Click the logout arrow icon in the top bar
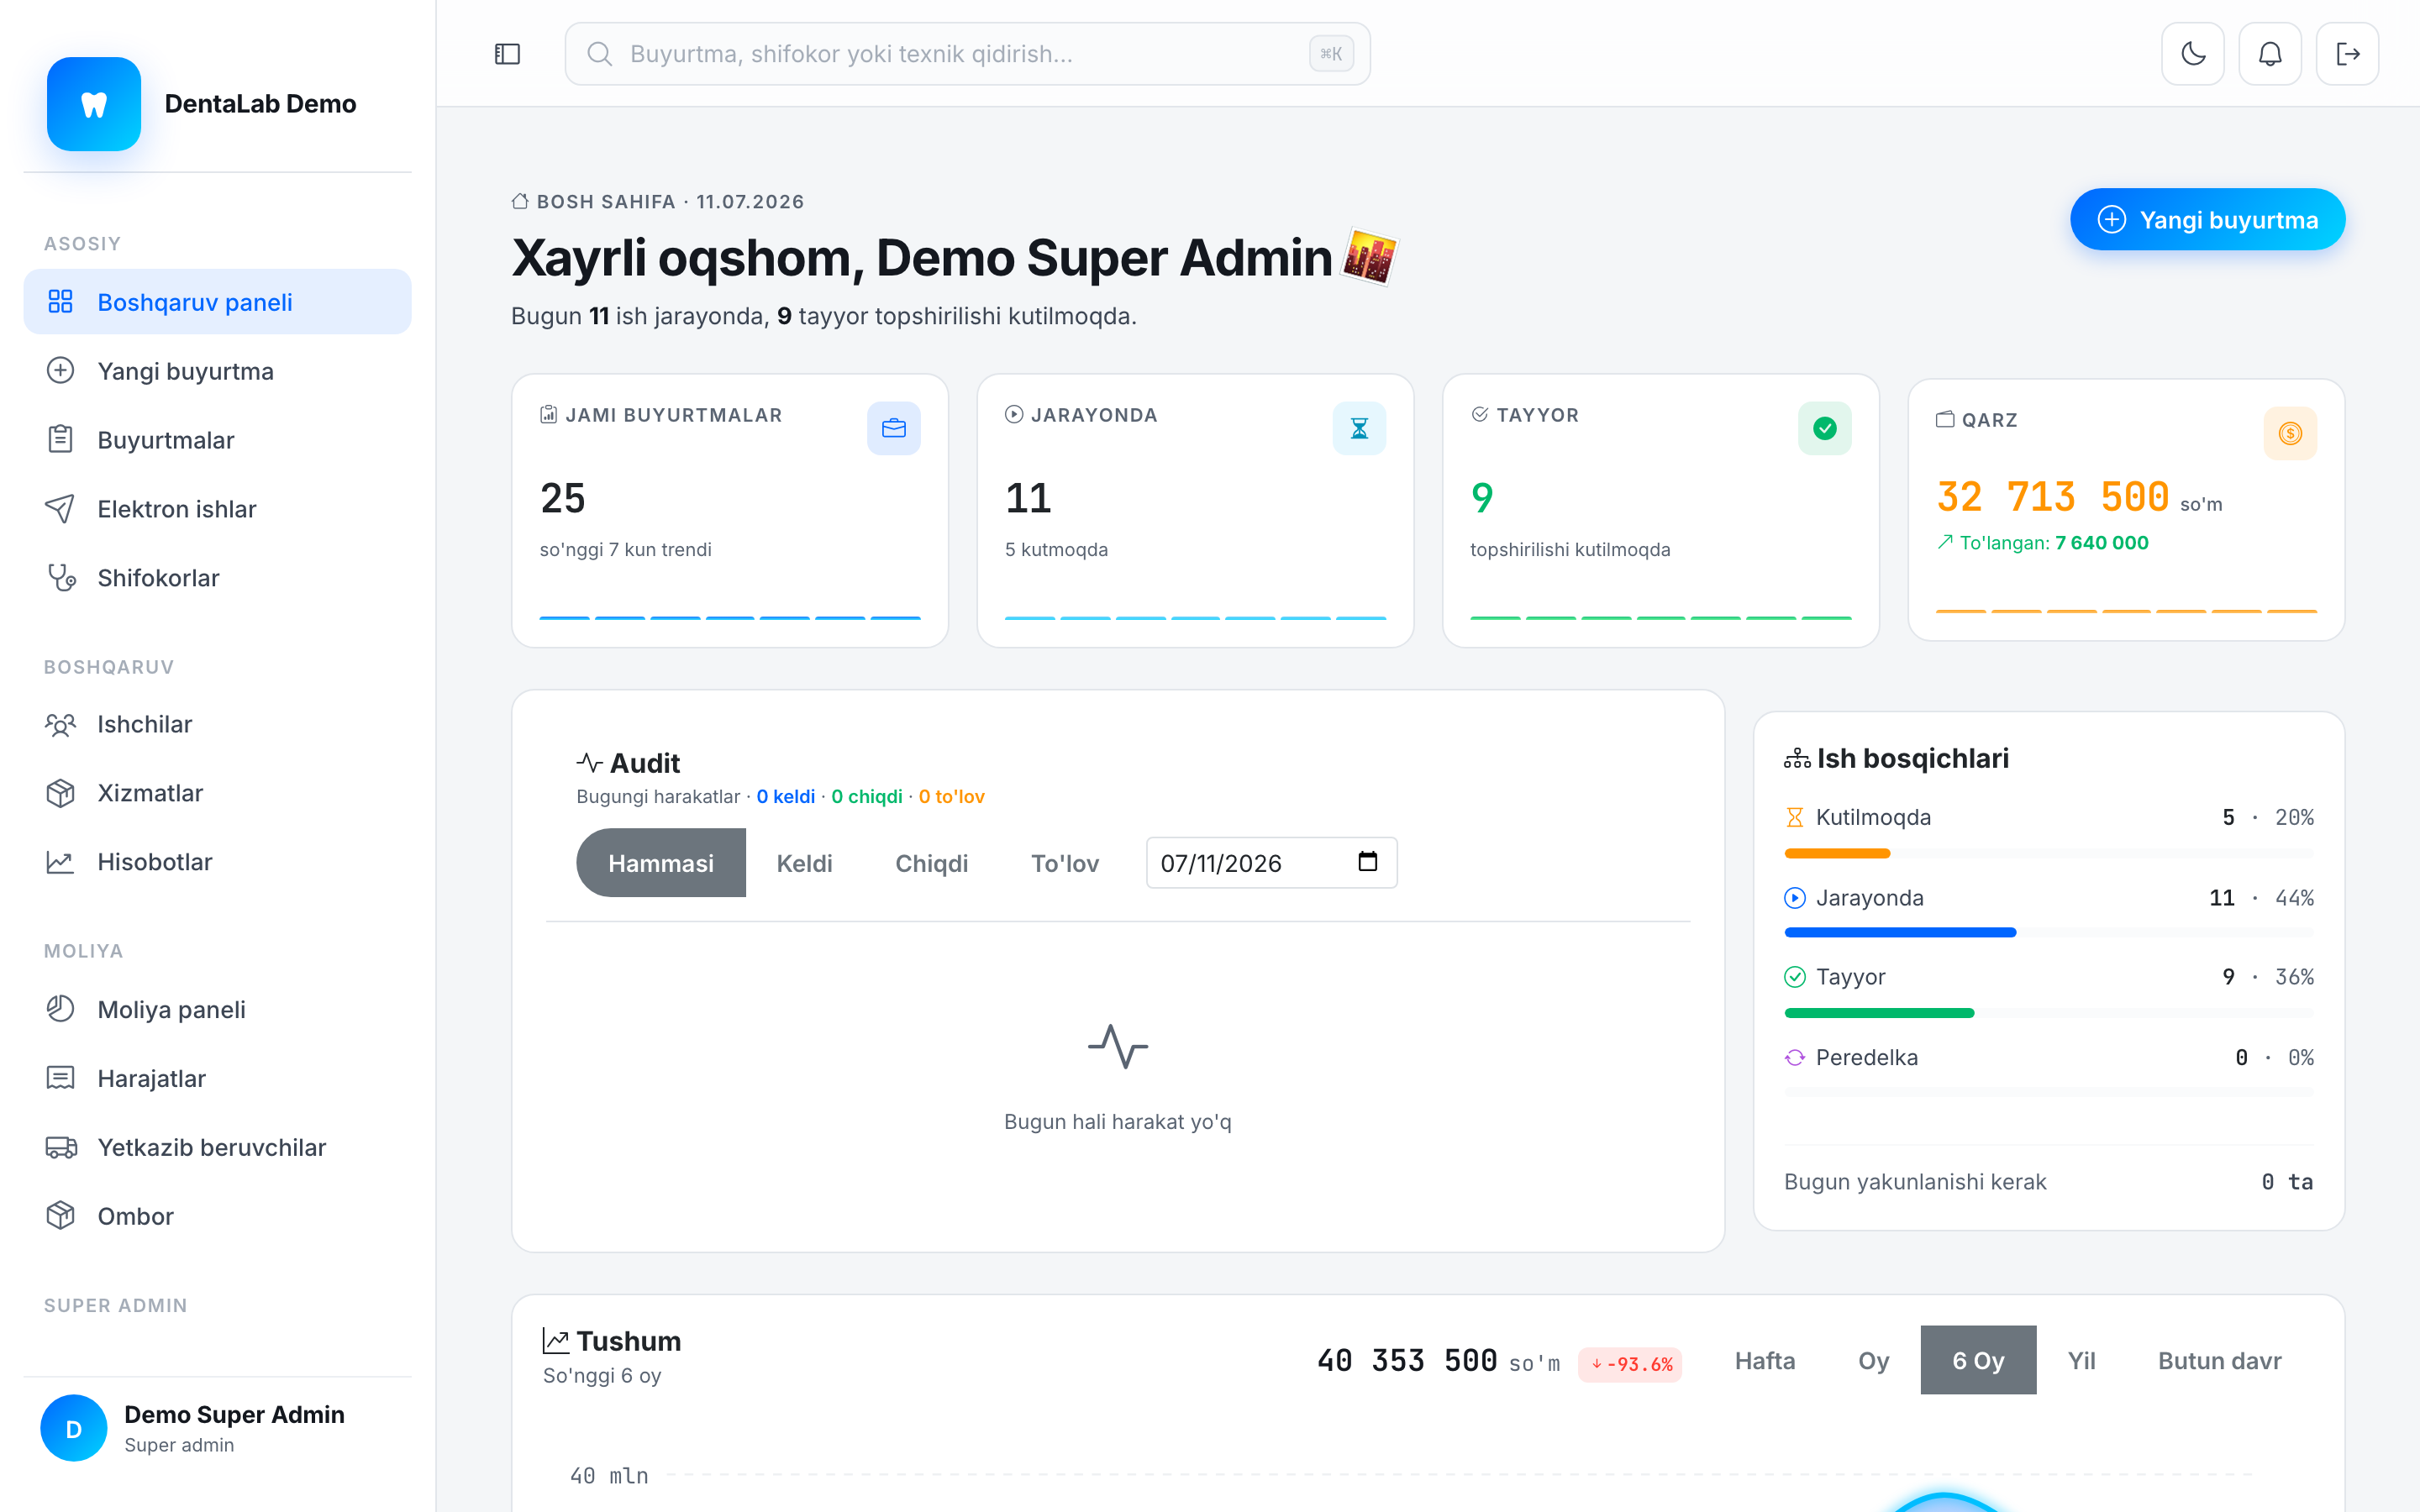The height and width of the screenshot is (1512, 2420). click(x=2348, y=54)
